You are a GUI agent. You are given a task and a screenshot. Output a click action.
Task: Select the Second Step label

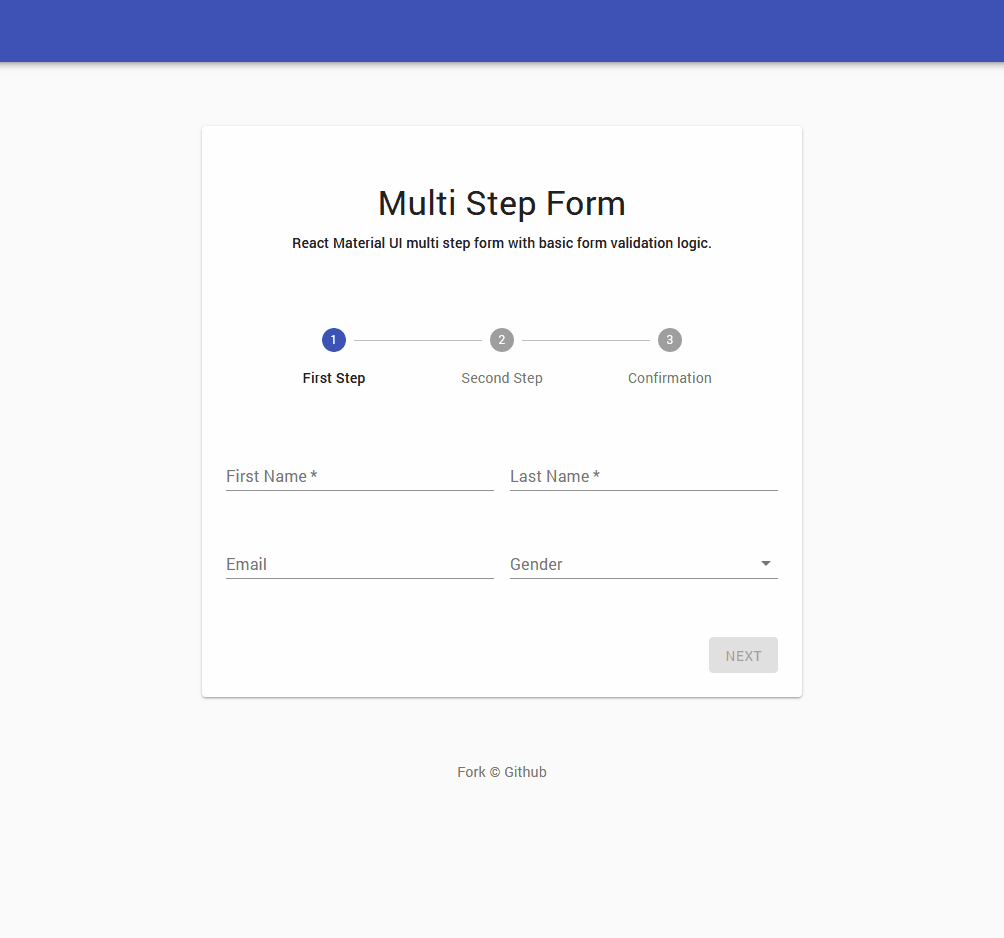(501, 378)
